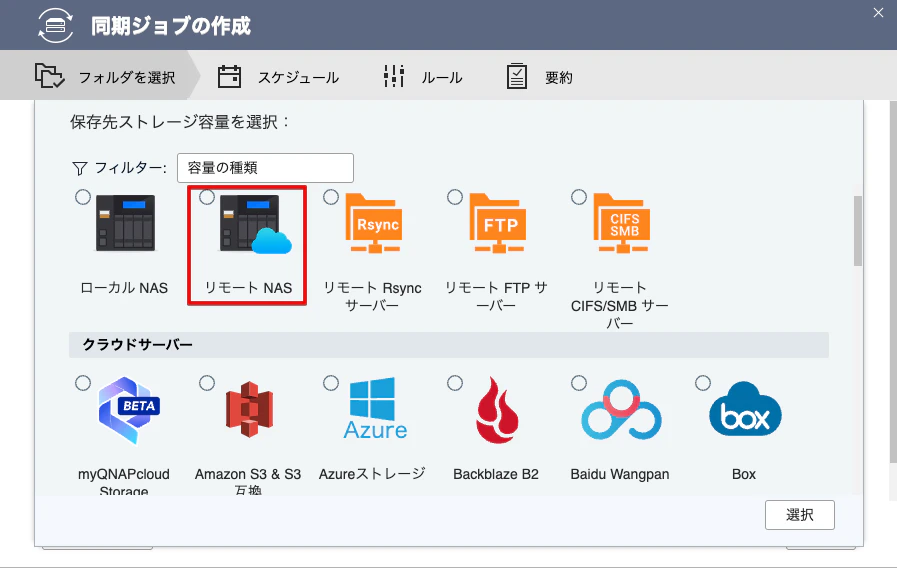This screenshot has width=897, height=568.
Task: Select the Box cloud logo
Action: coord(745,409)
